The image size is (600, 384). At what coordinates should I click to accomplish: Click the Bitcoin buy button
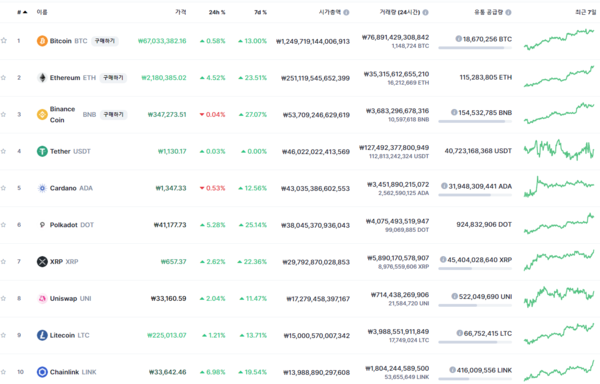[104, 41]
